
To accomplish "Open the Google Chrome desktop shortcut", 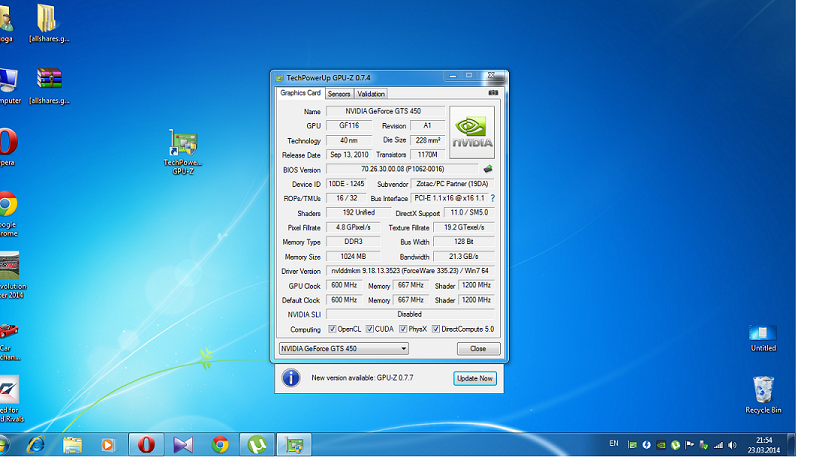I will pos(8,214).
